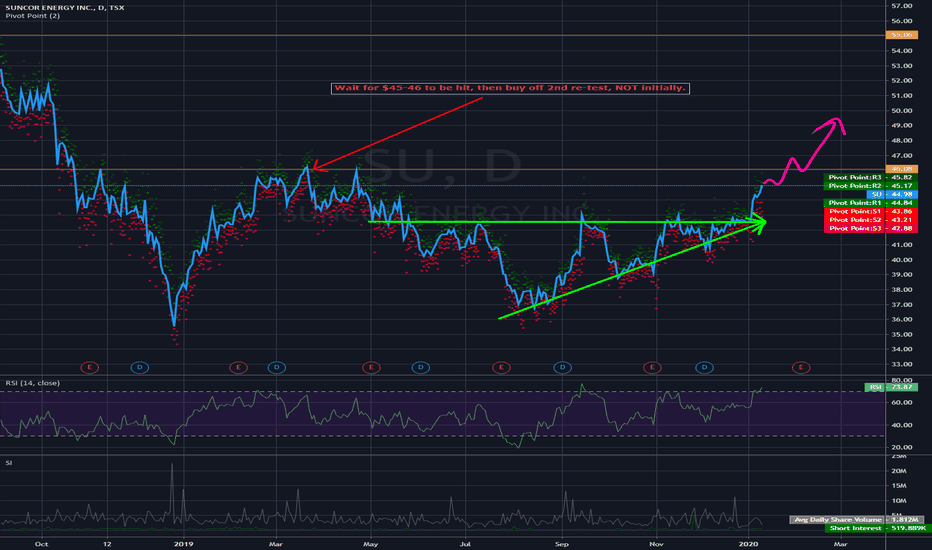Select the Pivot Point (2) indicator legend
The image size is (932, 550).
[33, 15]
